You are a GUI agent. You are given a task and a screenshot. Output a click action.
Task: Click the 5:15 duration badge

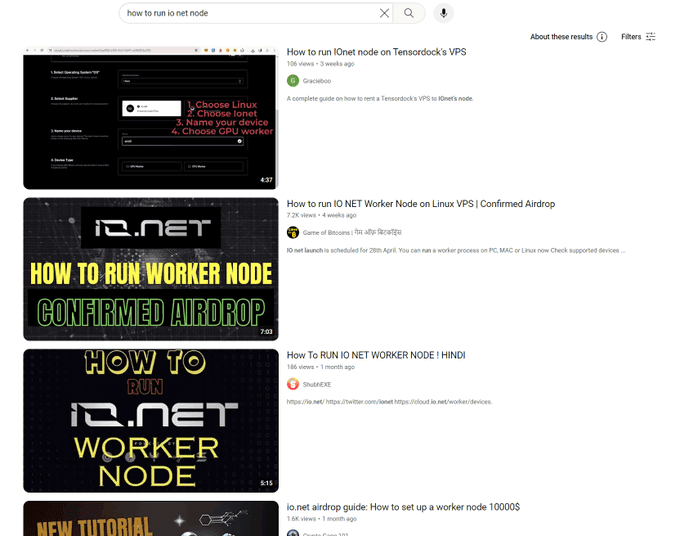point(266,483)
